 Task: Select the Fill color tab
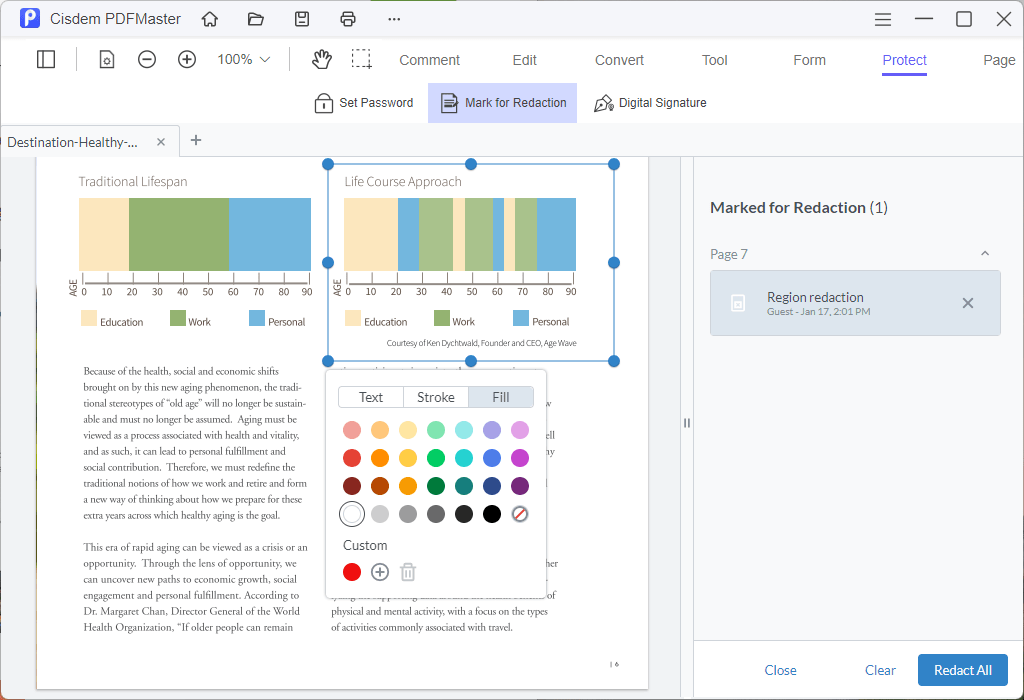[x=501, y=397]
